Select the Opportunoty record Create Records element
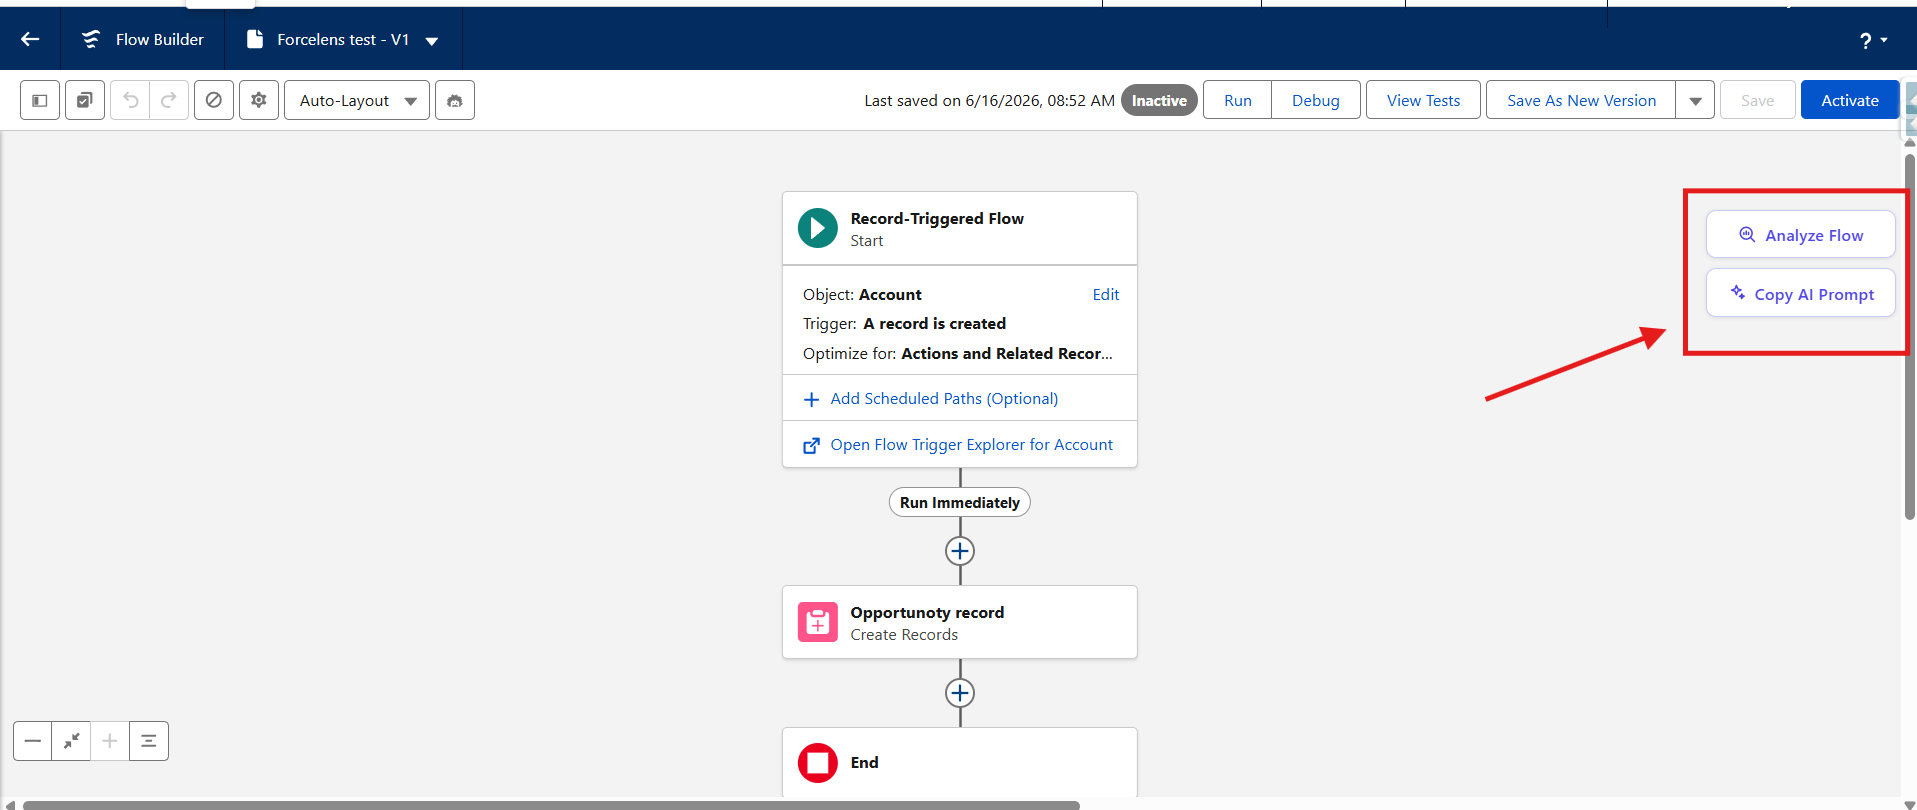Image resolution: width=1917 pixels, height=810 pixels. point(959,622)
